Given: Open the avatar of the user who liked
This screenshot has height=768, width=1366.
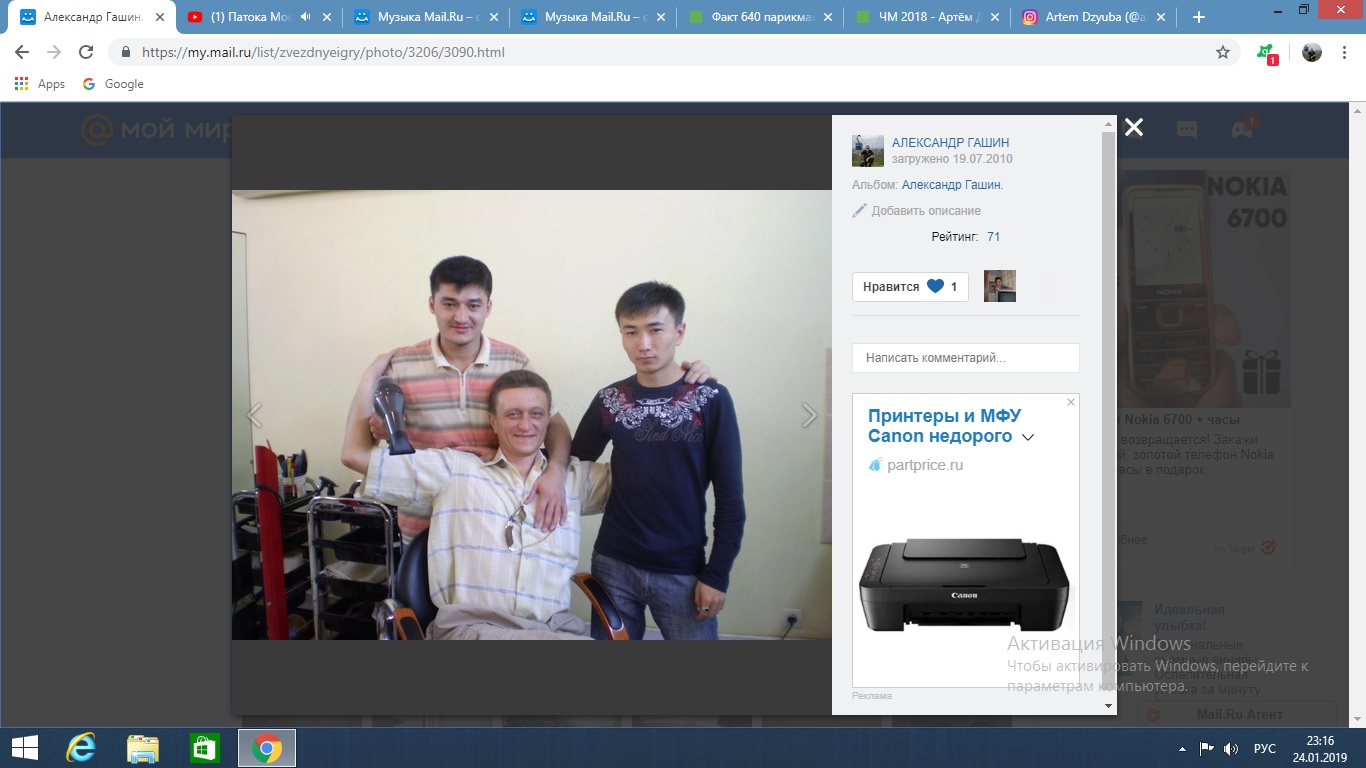Looking at the screenshot, I should click(x=1000, y=286).
